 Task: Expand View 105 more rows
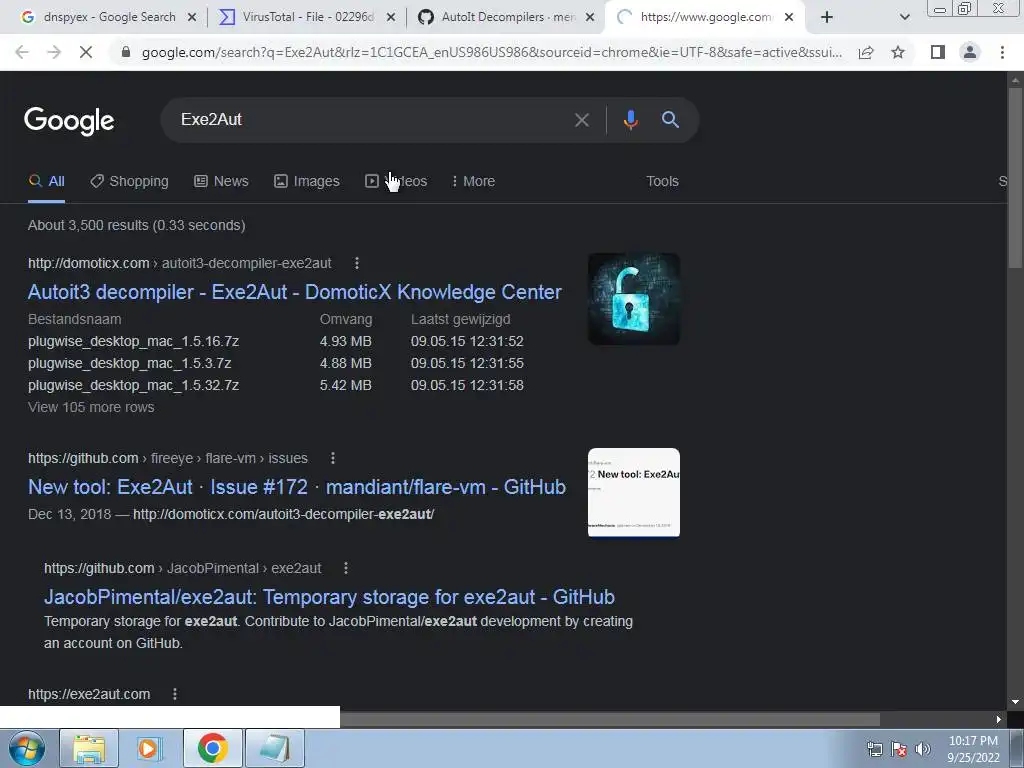pyautogui.click(x=91, y=408)
